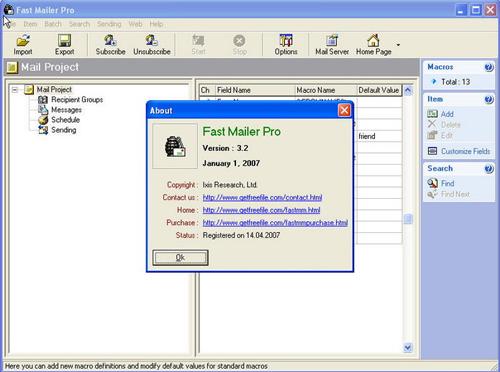This screenshot has height=372, width=500.
Task: Collapse the Search panel header
Action: click(x=459, y=169)
